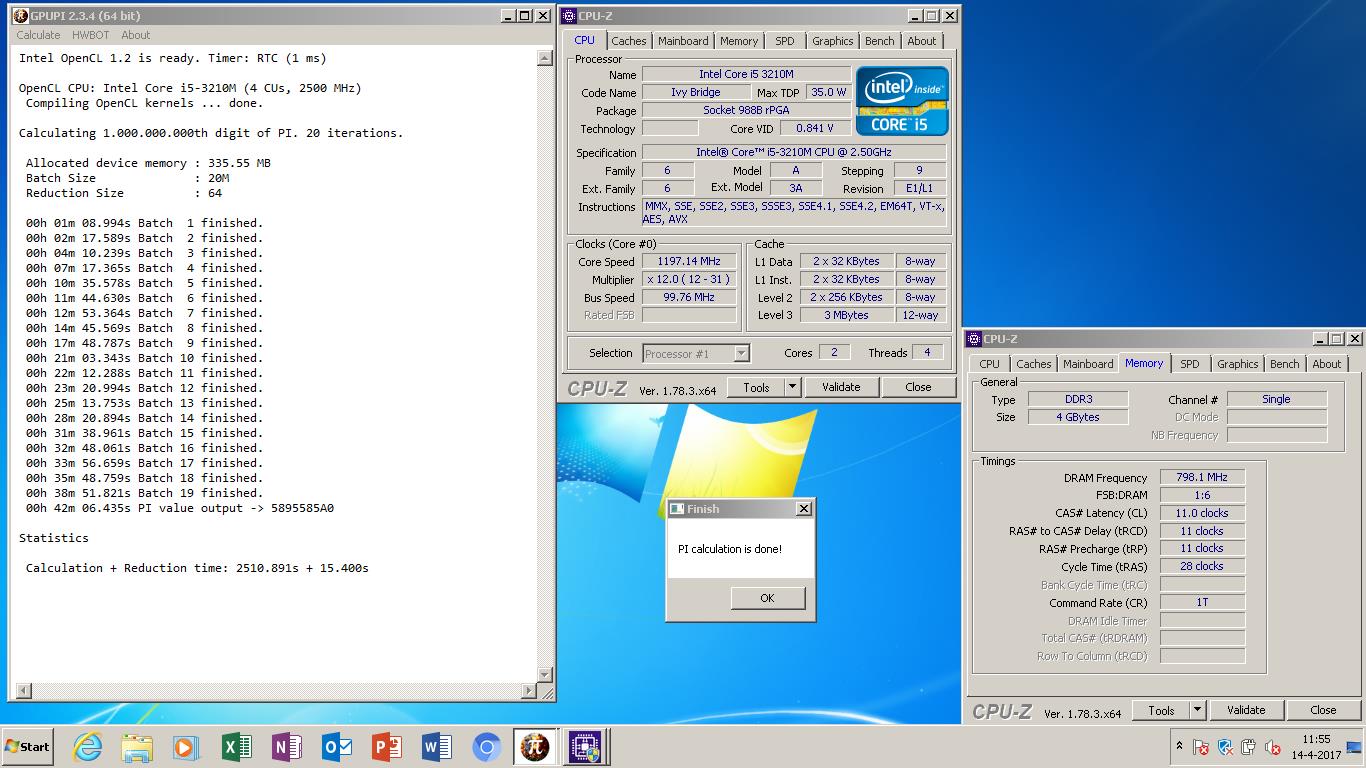Switch to SPD tab in CPU-Z CPU window
The width and height of the screenshot is (1366, 768).
pos(785,41)
